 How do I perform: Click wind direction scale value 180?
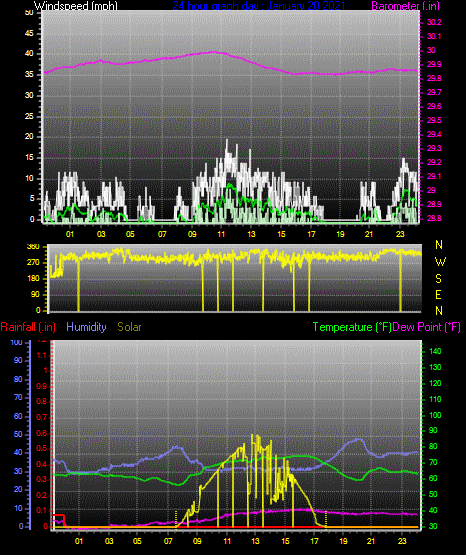coord(33,279)
